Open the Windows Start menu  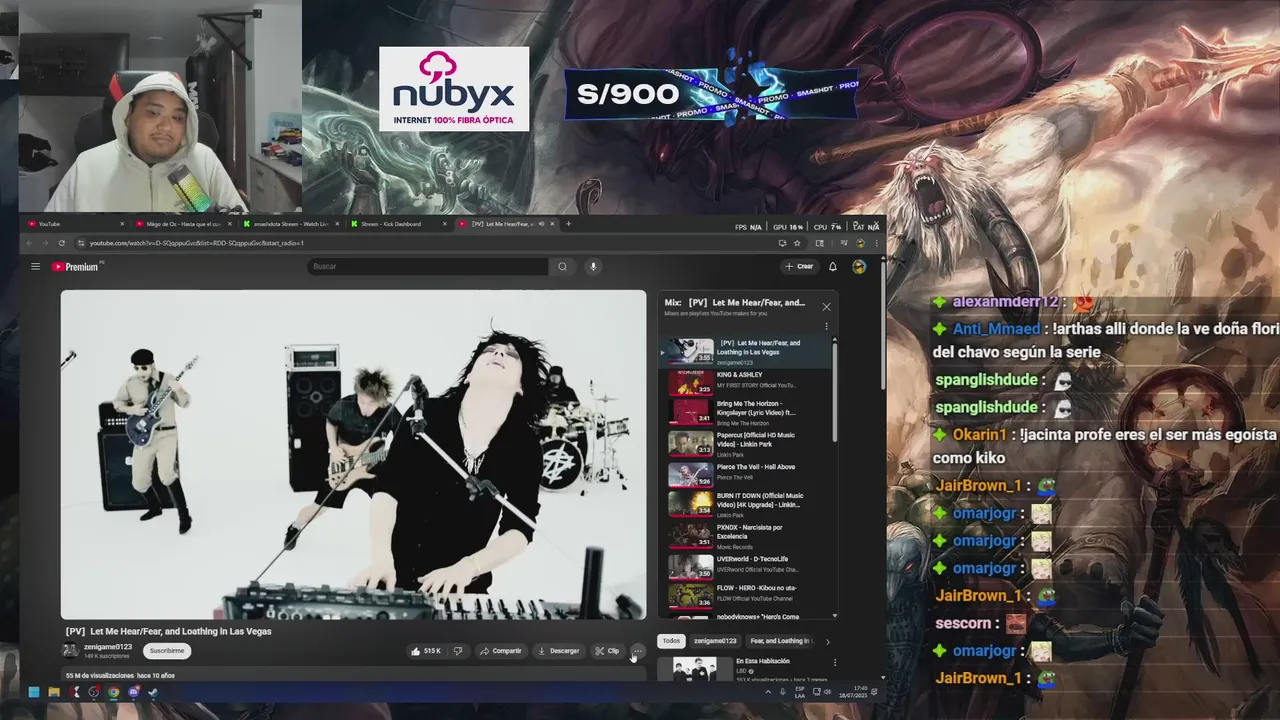[33, 692]
